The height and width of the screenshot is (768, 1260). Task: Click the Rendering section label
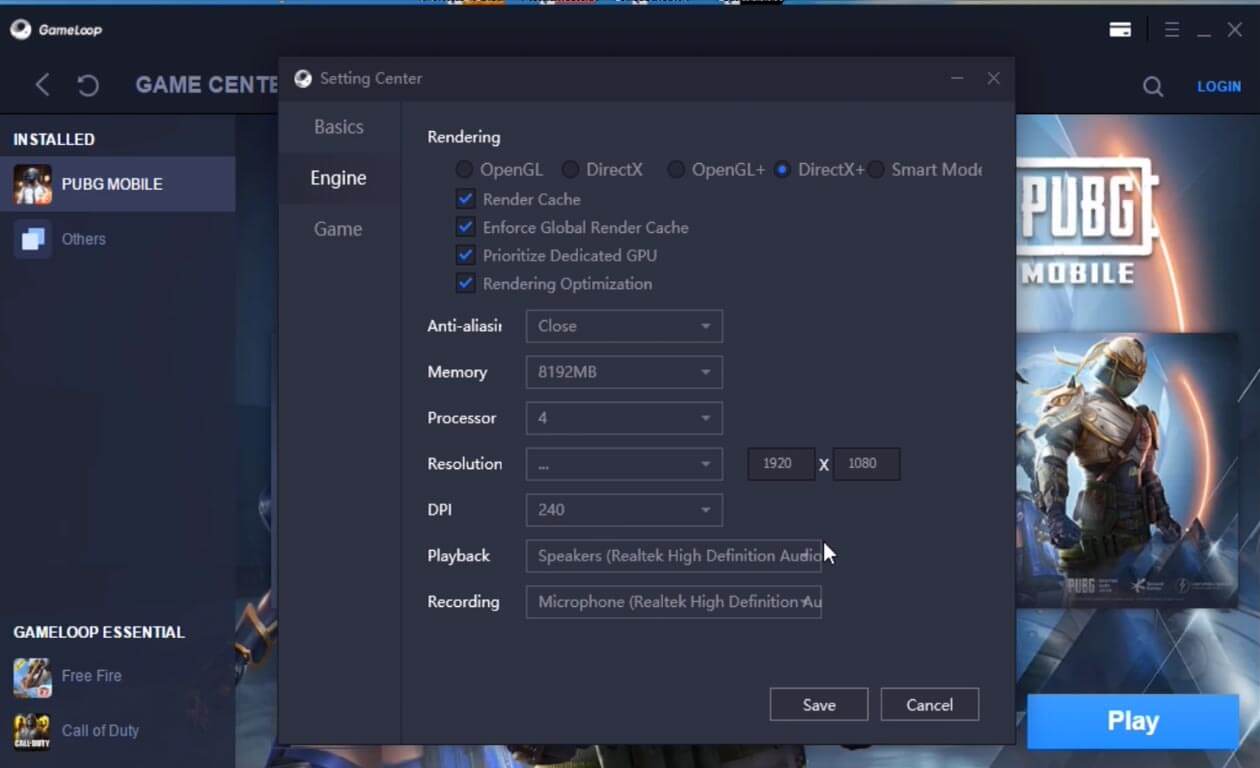point(464,137)
